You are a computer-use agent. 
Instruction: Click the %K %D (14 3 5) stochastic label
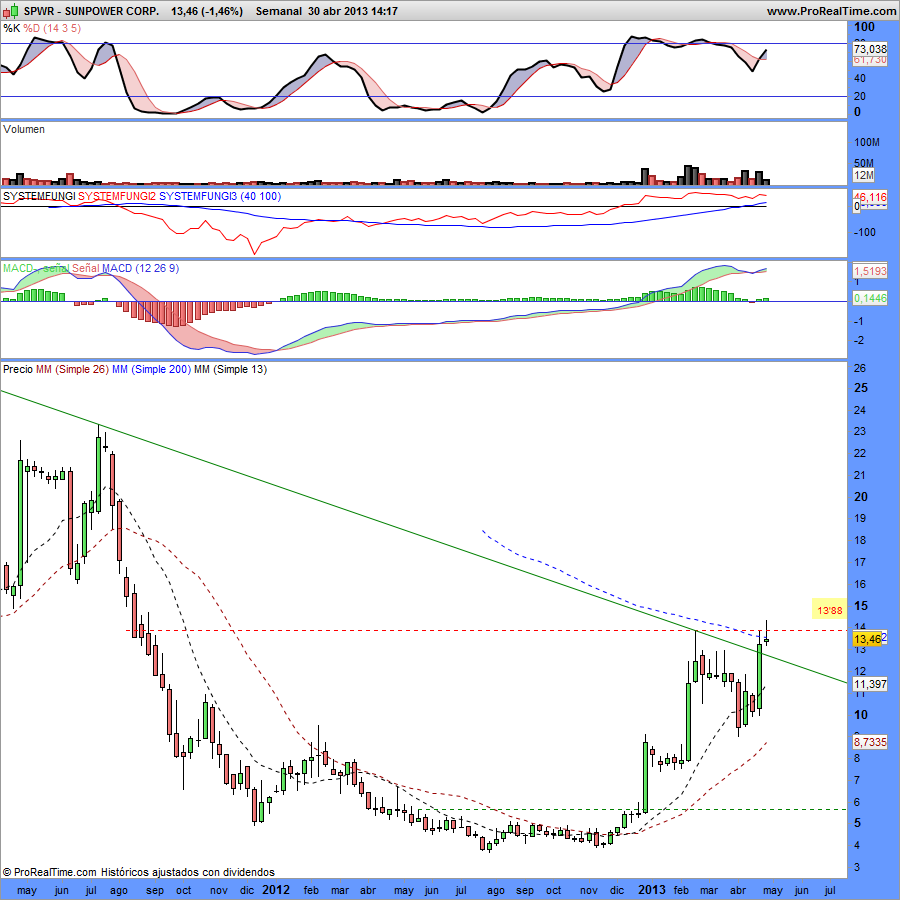pos(42,29)
